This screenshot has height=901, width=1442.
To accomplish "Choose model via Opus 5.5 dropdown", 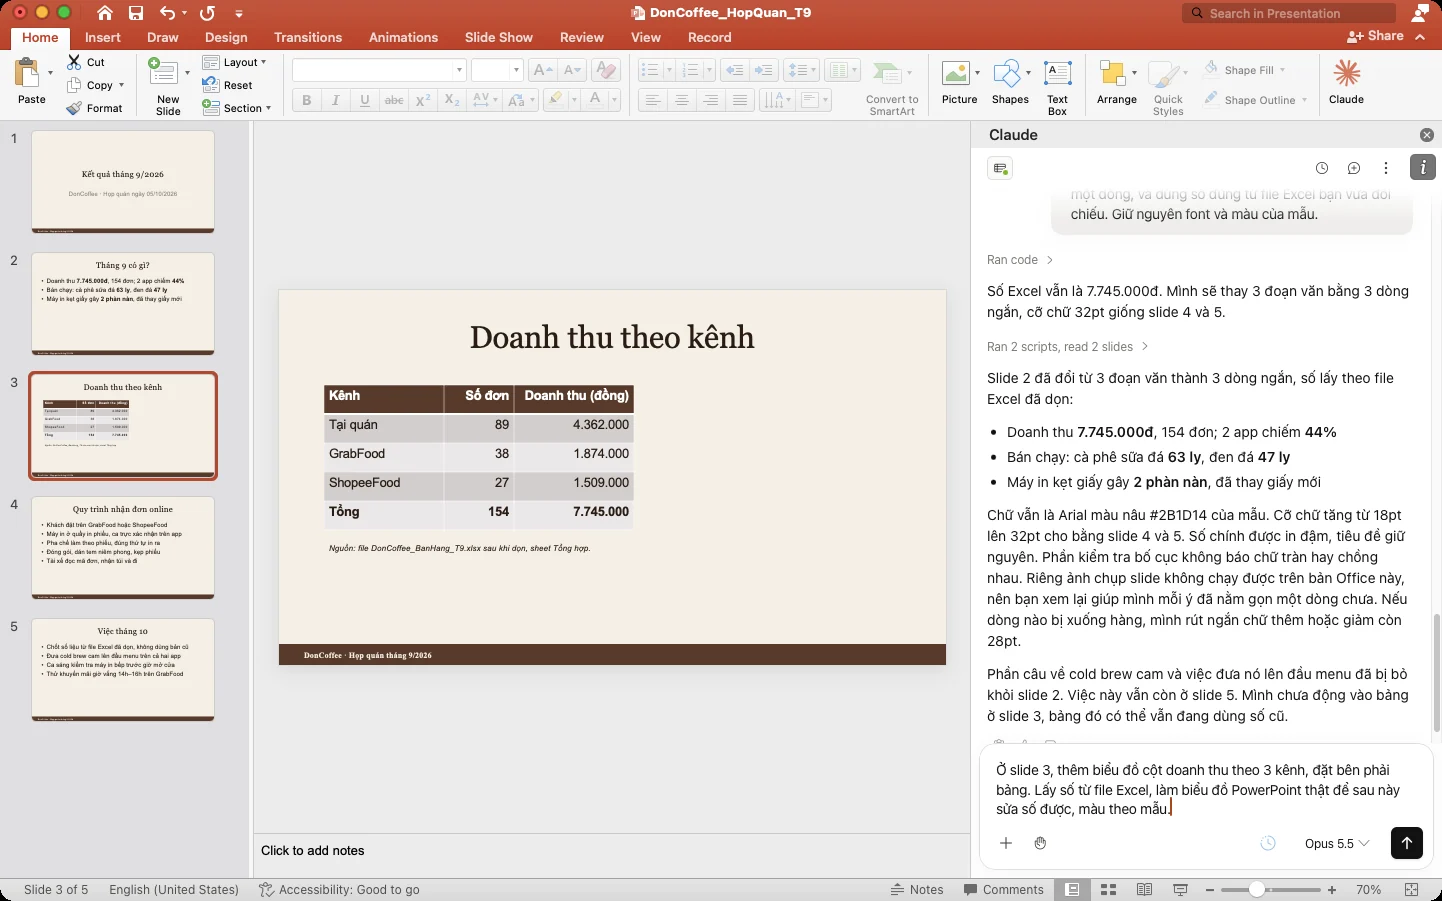I will click(1337, 843).
